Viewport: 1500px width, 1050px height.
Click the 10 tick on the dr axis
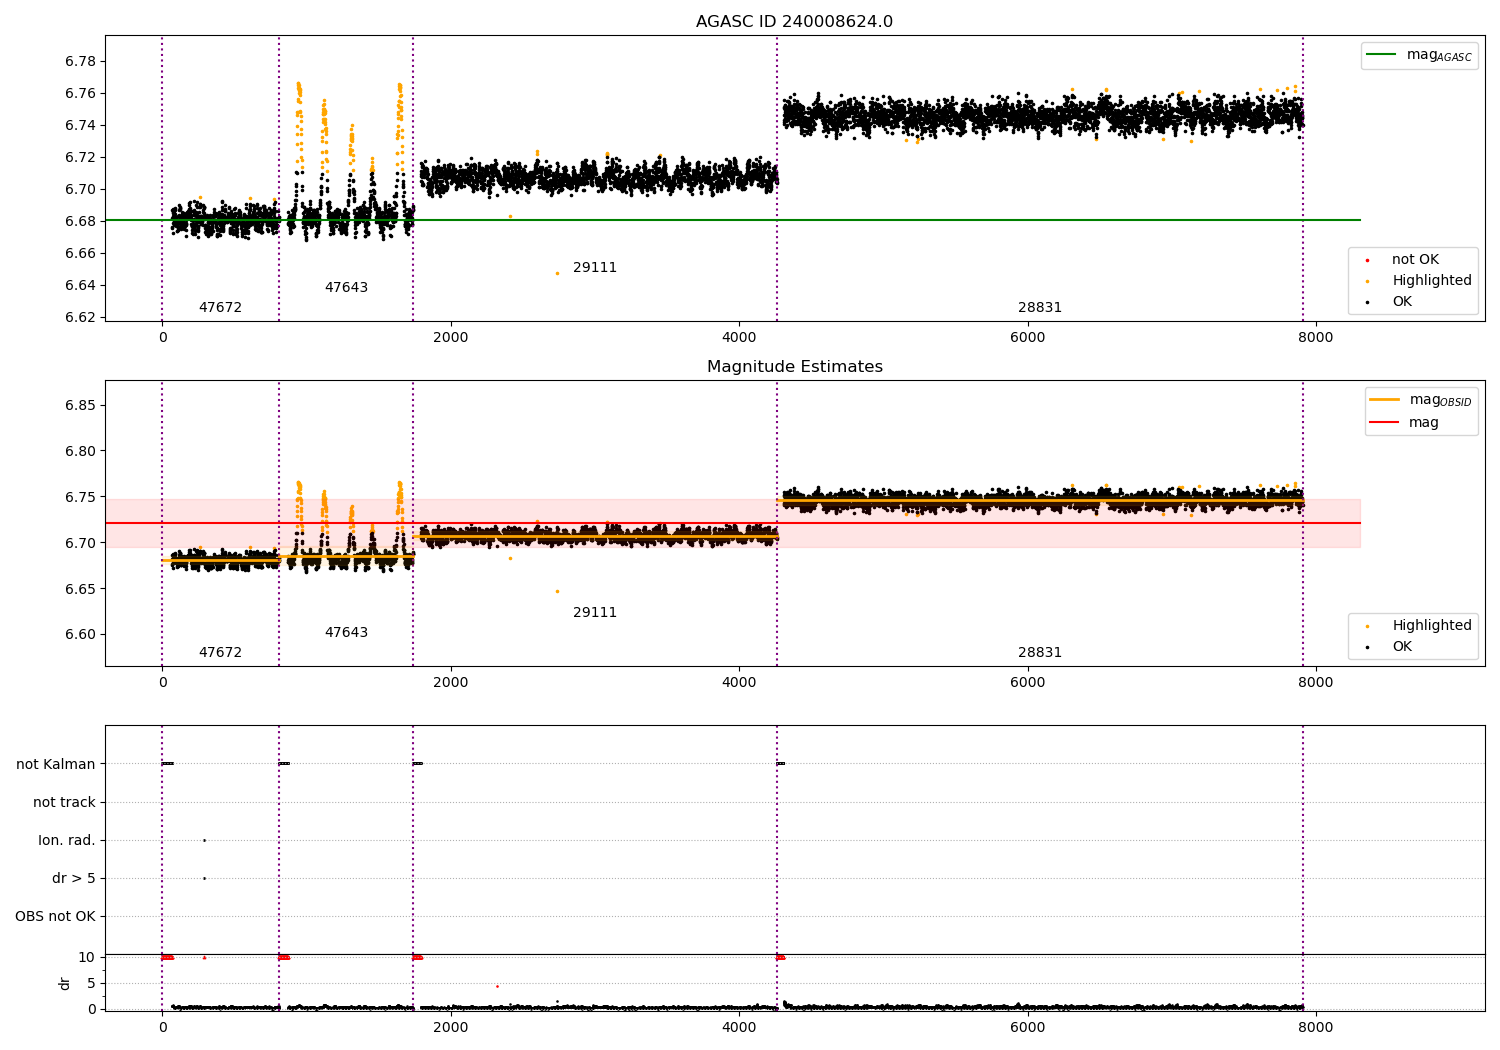click(87, 958)
